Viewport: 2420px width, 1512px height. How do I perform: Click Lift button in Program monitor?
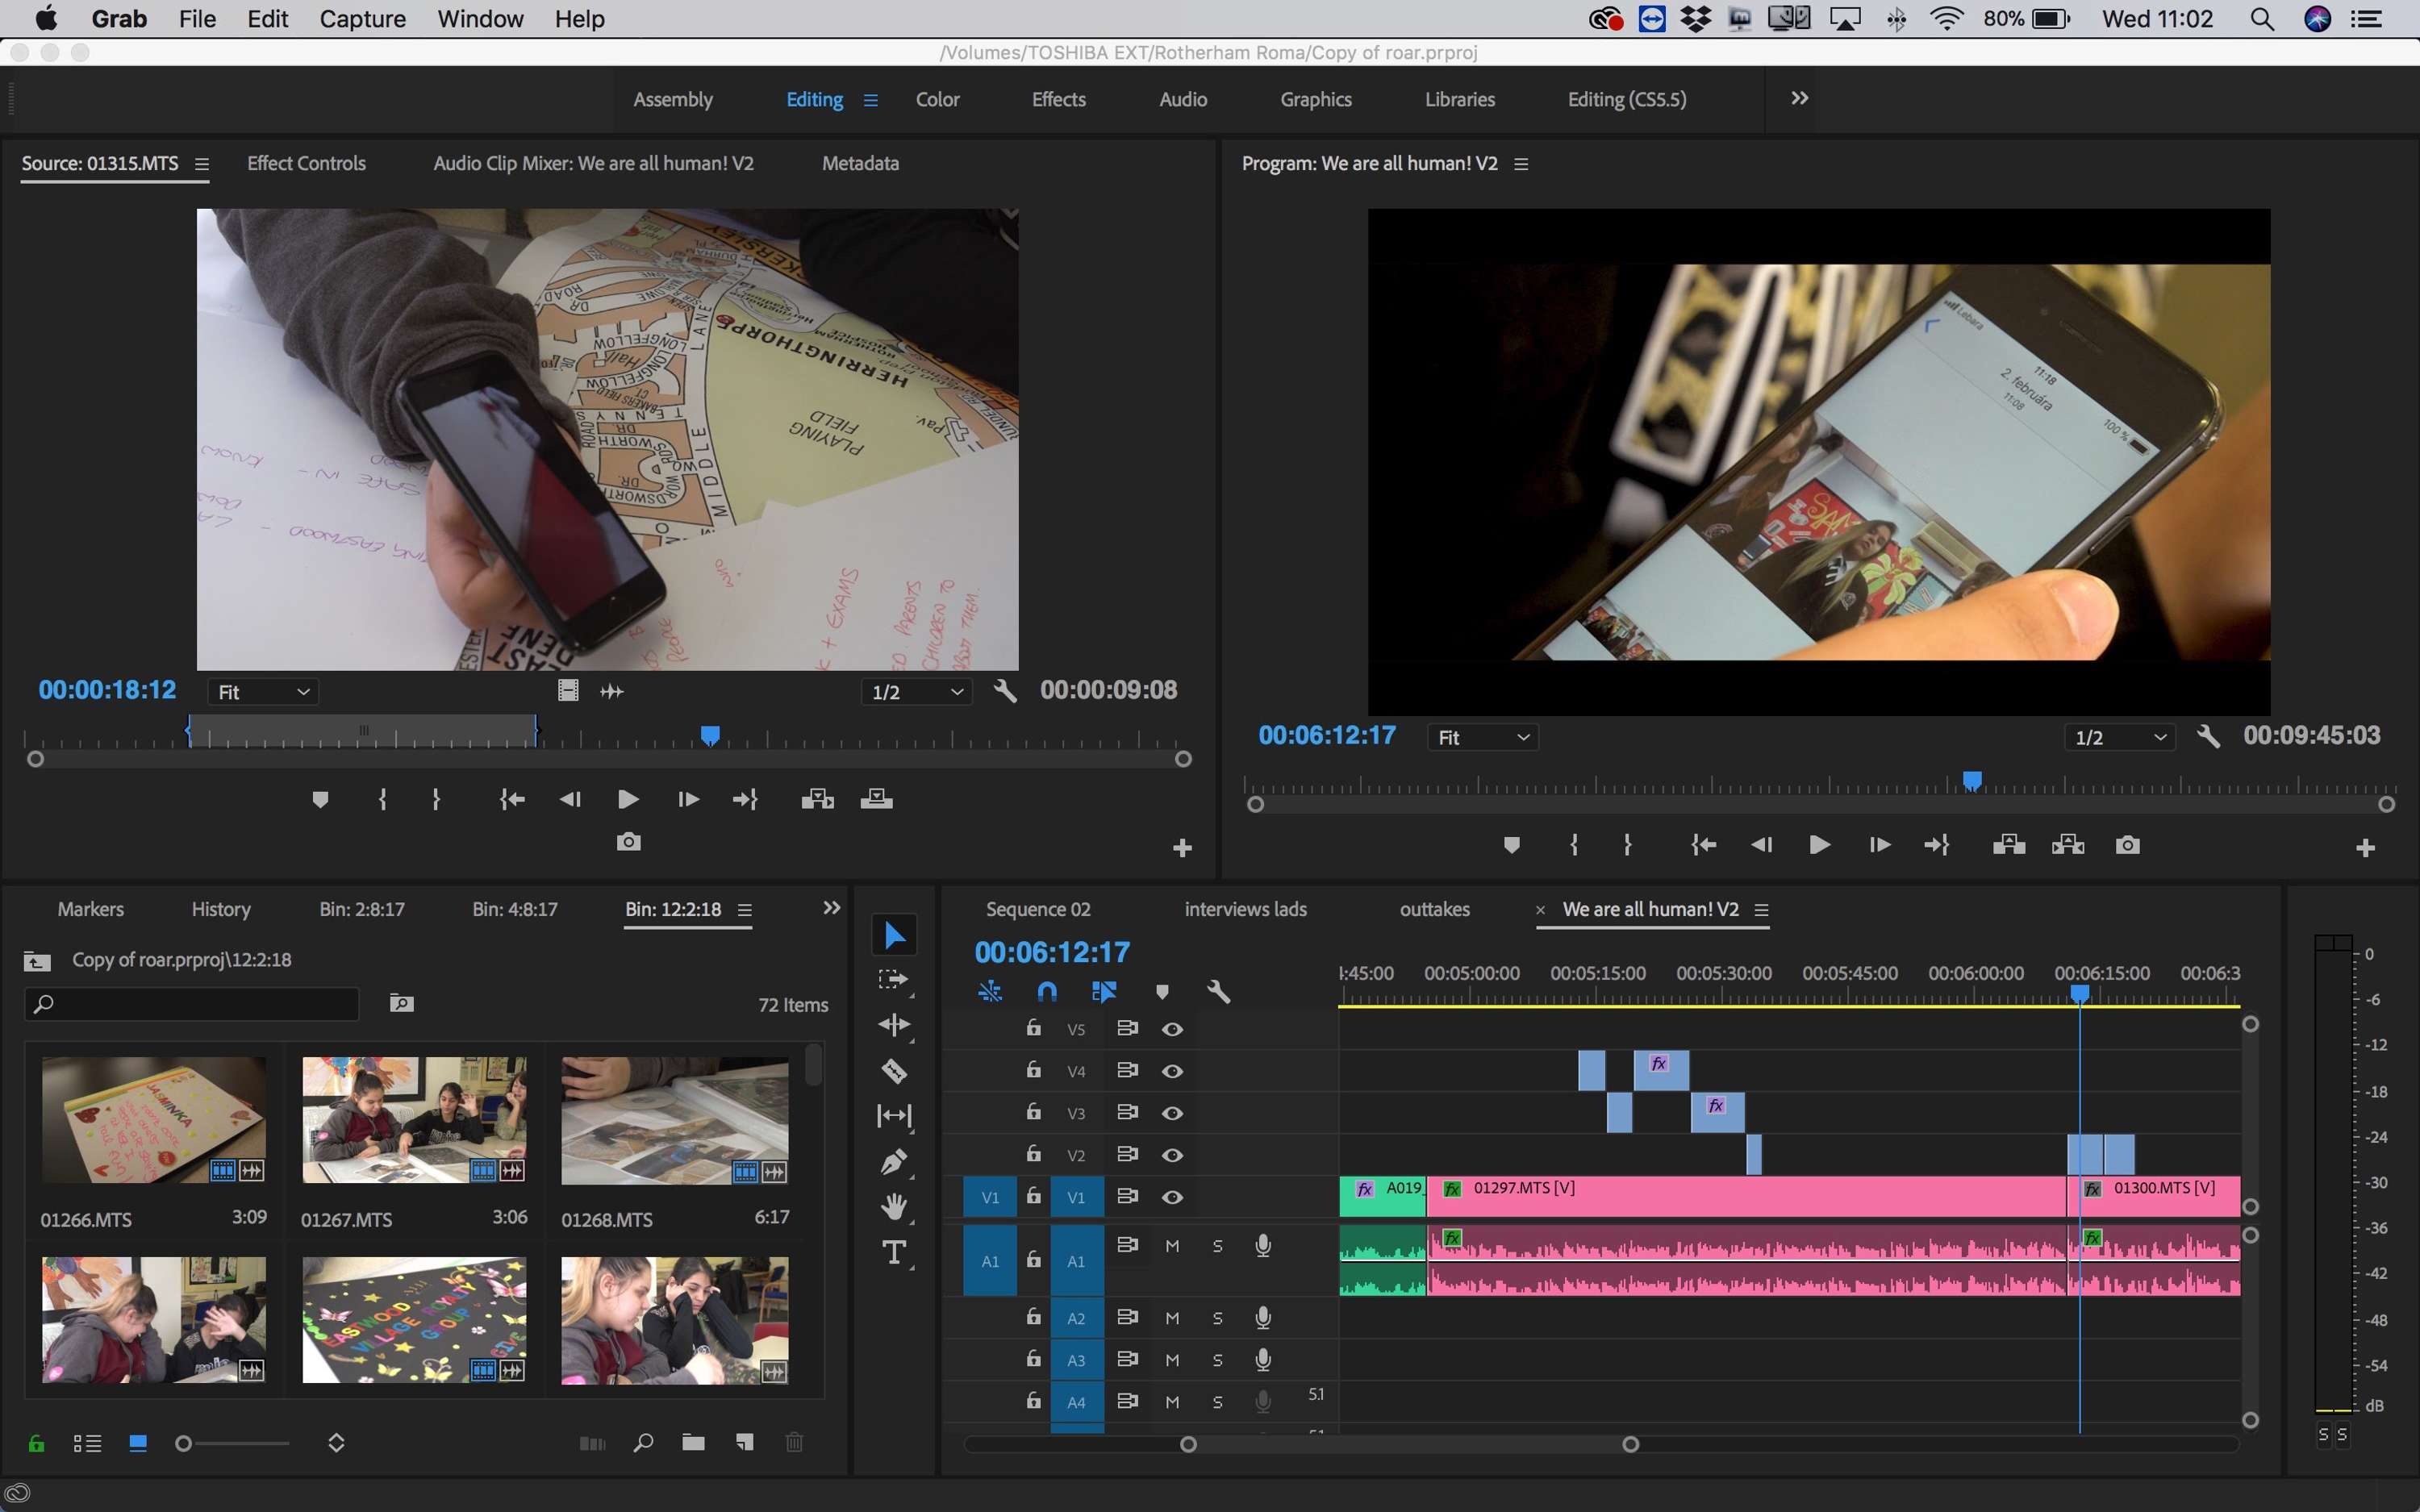coord(2008,846)
